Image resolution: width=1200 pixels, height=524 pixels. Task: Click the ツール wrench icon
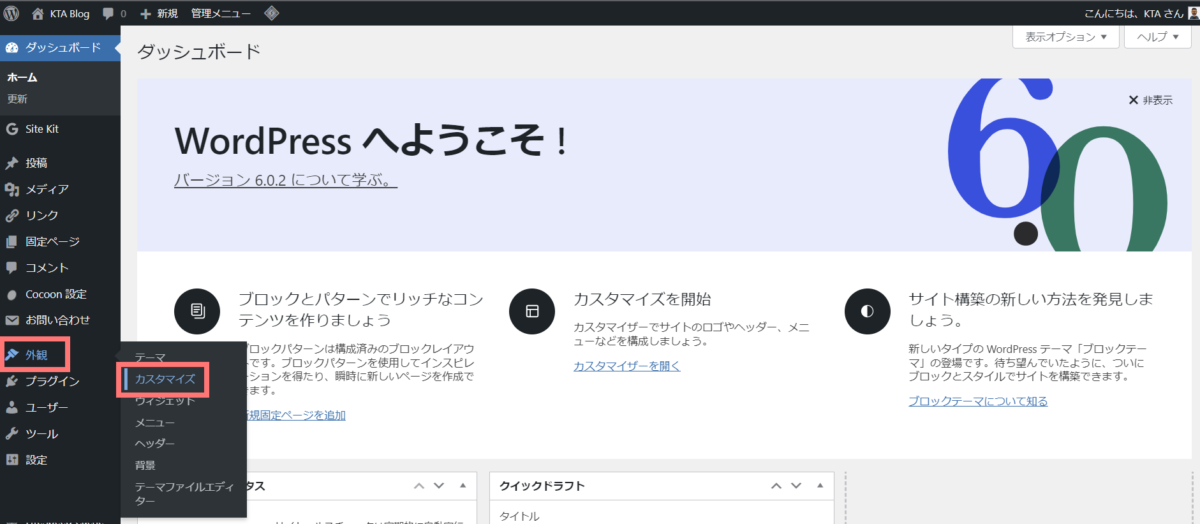[x=12, y=434]
